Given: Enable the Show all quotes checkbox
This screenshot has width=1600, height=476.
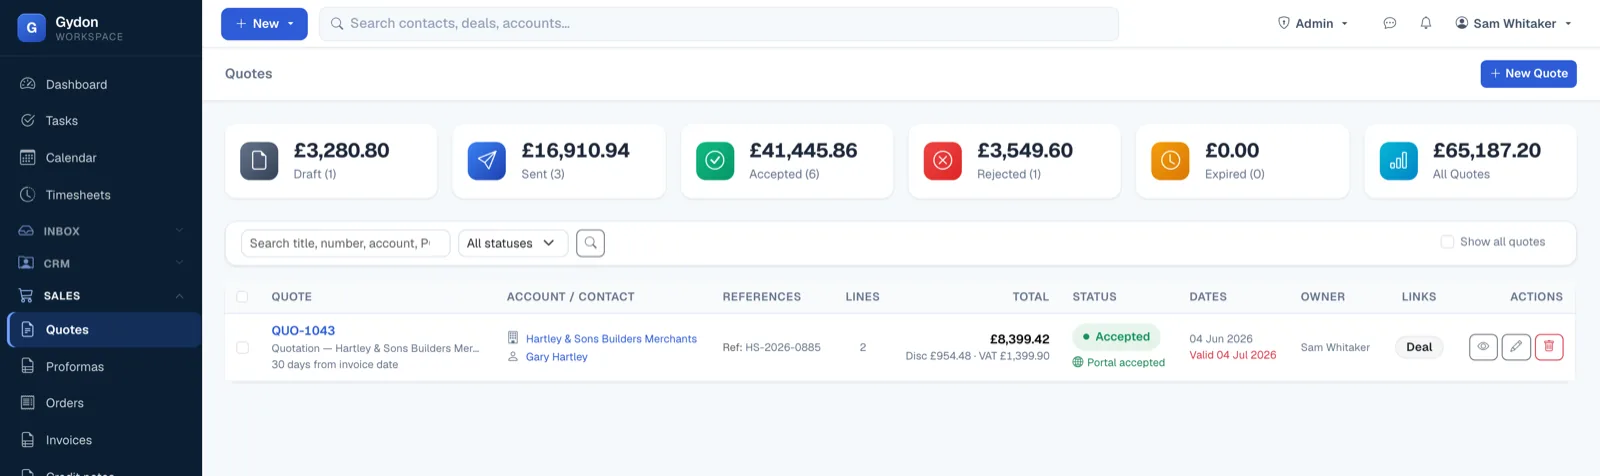Looking at the screenshot, I should tap(1447, 242).
